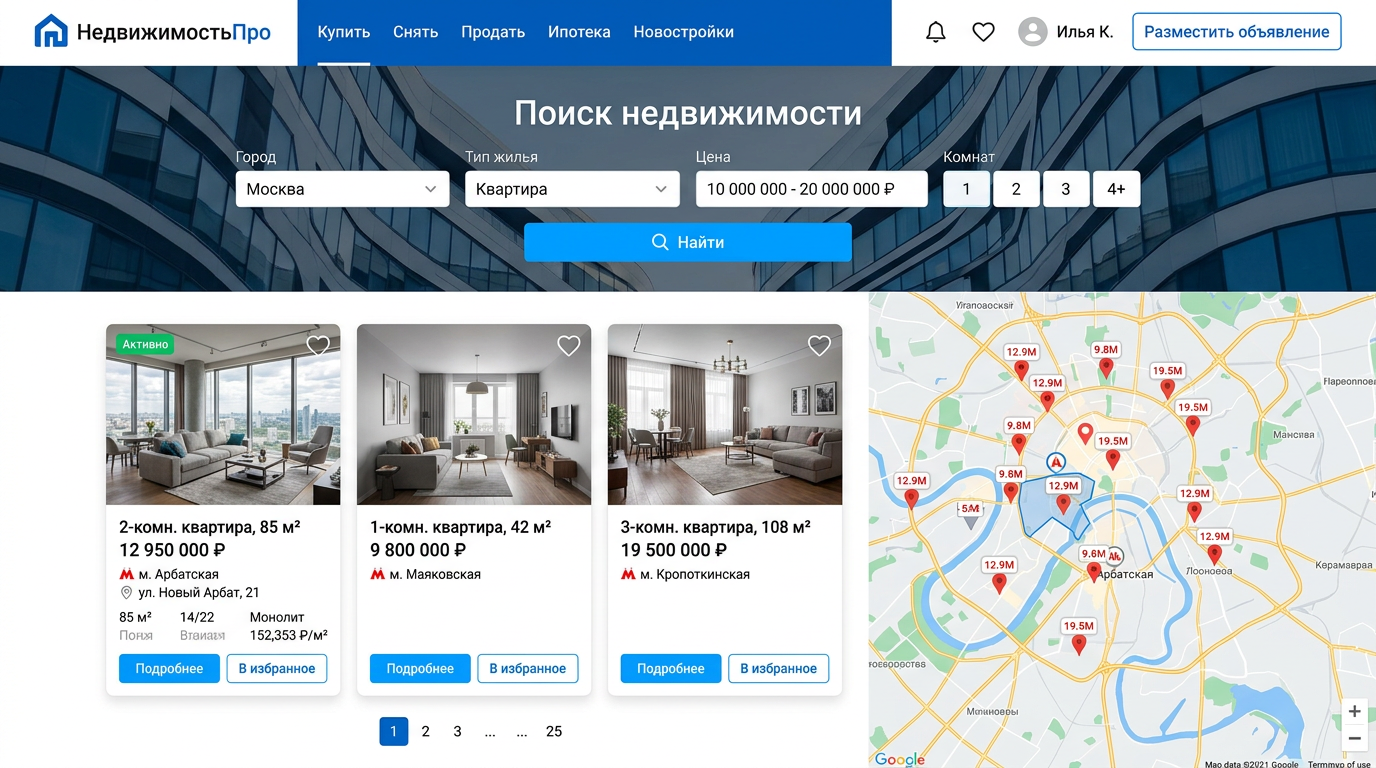This screenshot has height=768, width=1376.
Task: Open favorites via the header heart icon
Action: point(983,32)
